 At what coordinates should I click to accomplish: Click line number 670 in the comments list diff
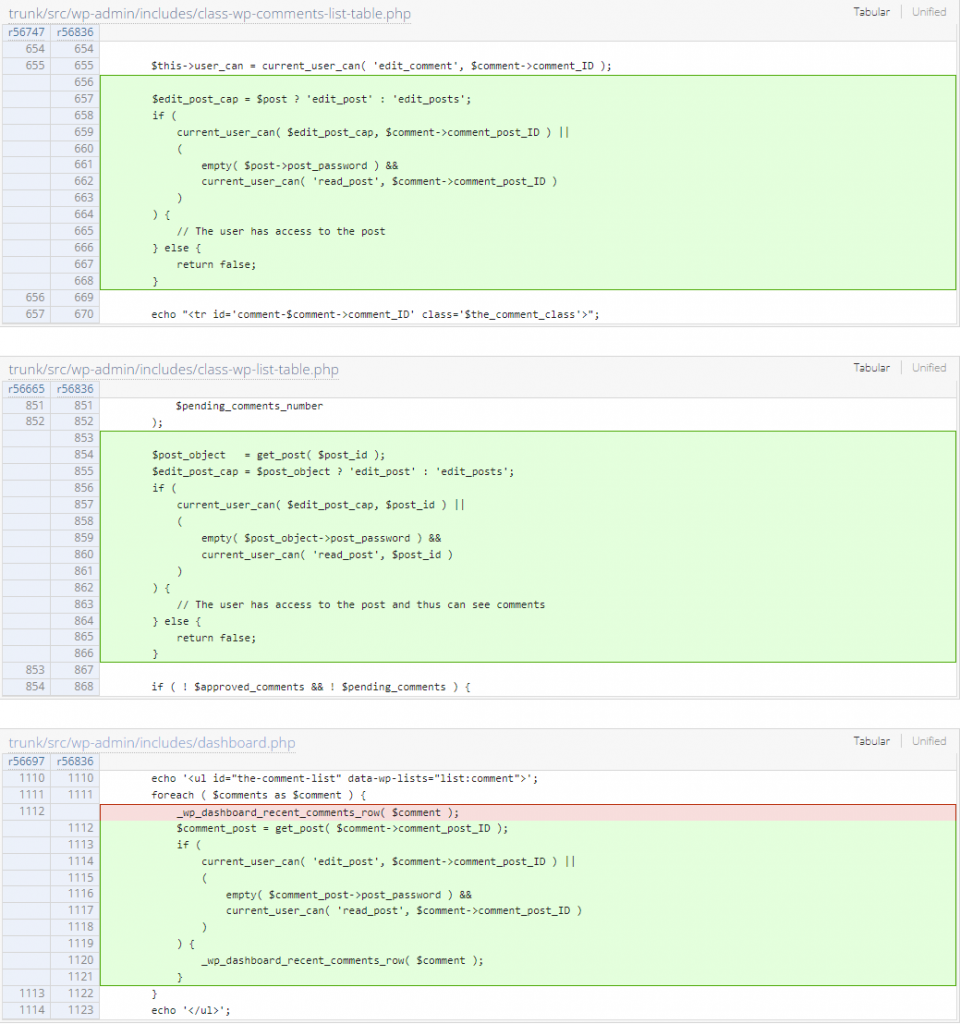point(83,312)
